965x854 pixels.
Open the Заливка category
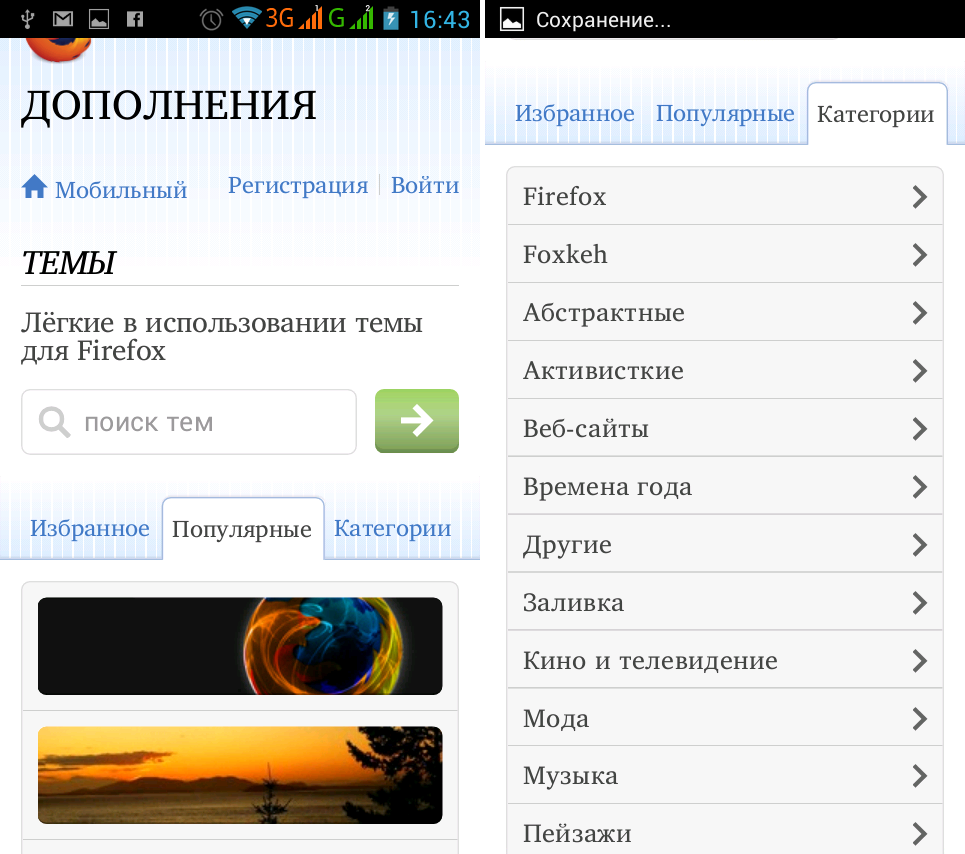coord(725,602)
